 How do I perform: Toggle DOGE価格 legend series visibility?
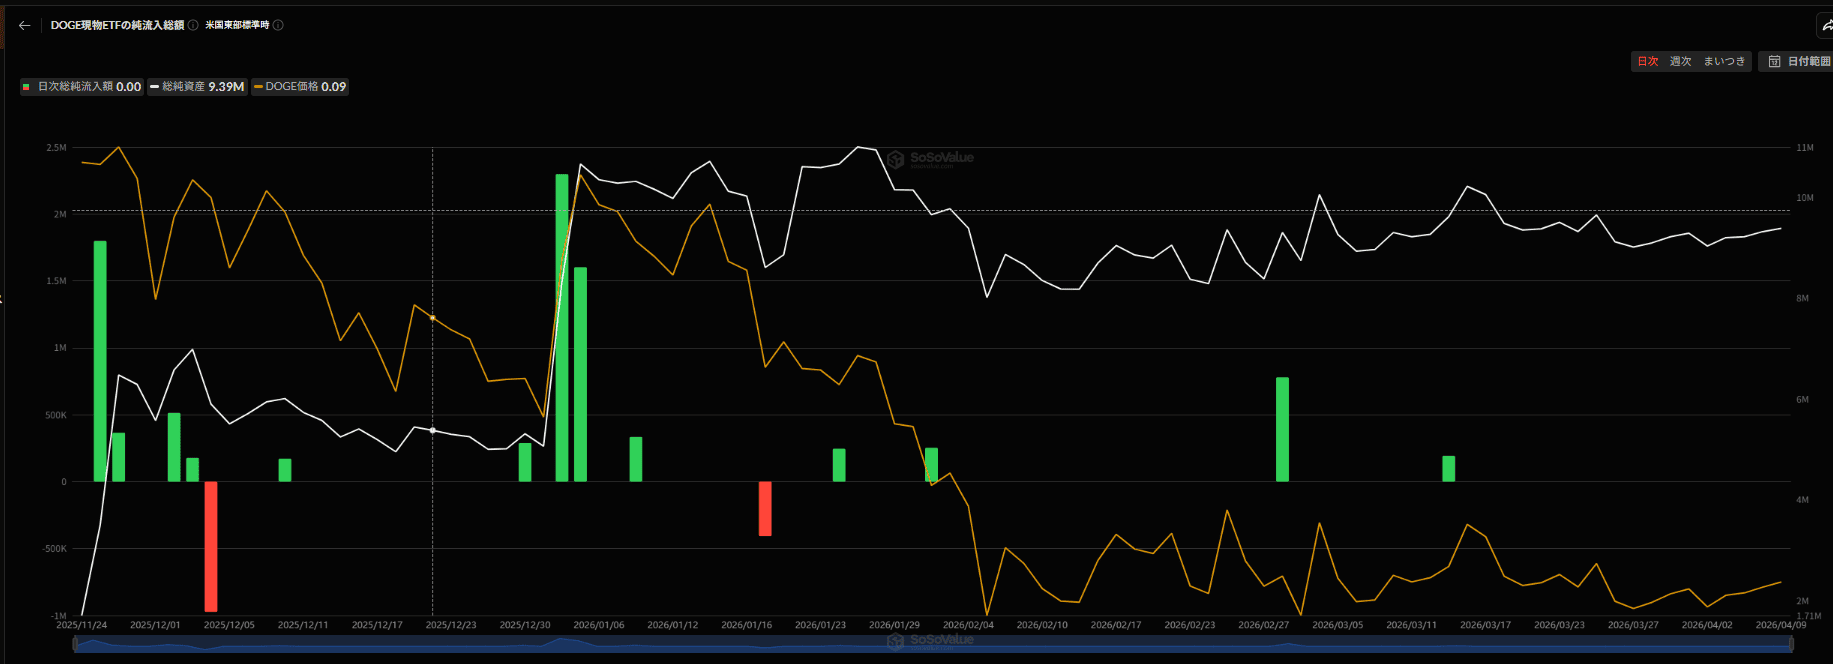click(x=300, y=87)
